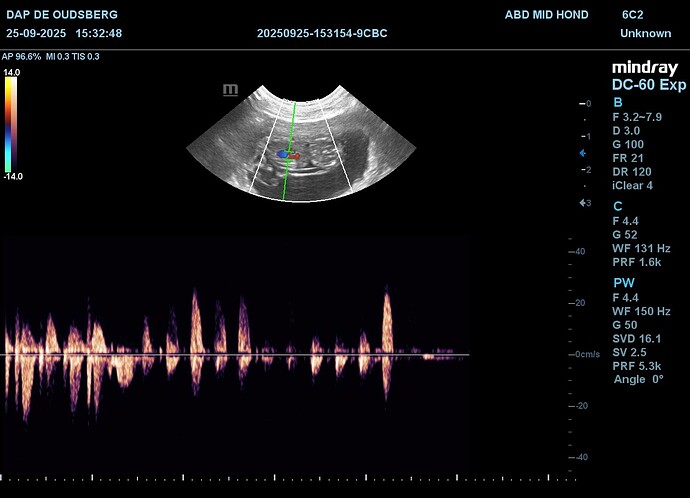
Task: Click the 'D 3.0' depth value
Action: coord(626,131)
